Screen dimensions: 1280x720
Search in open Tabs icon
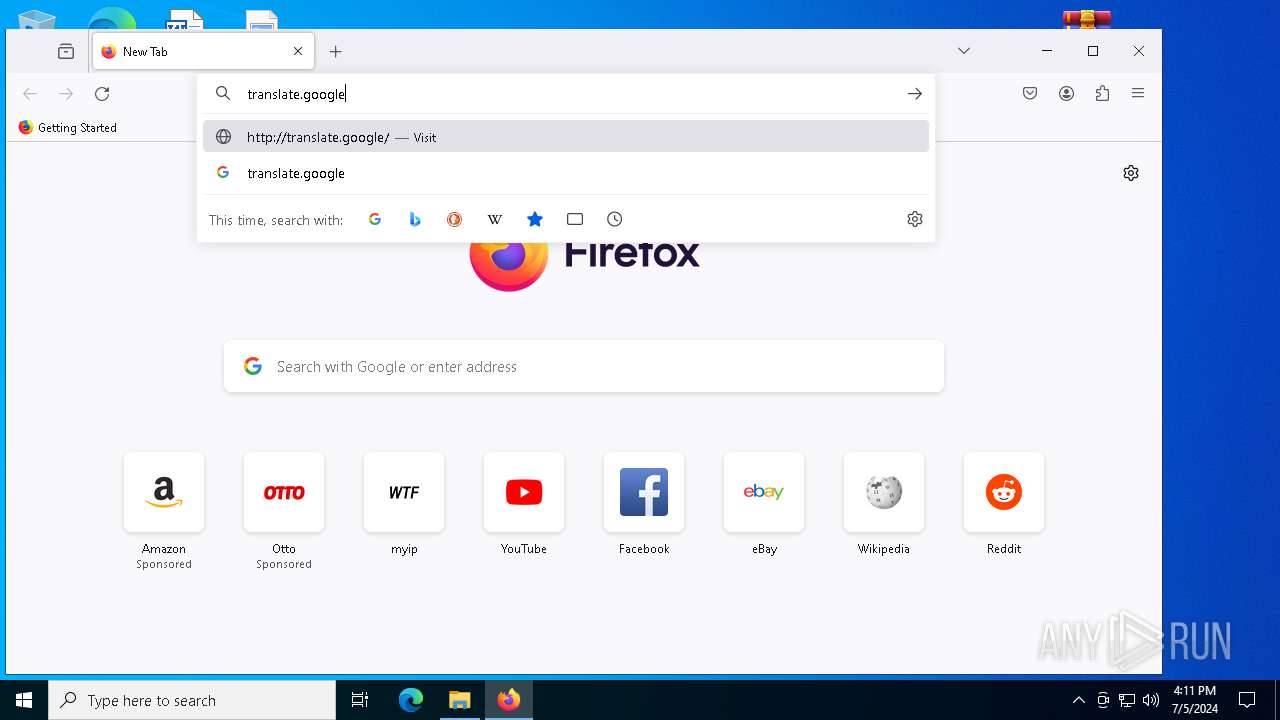(575, 219)
